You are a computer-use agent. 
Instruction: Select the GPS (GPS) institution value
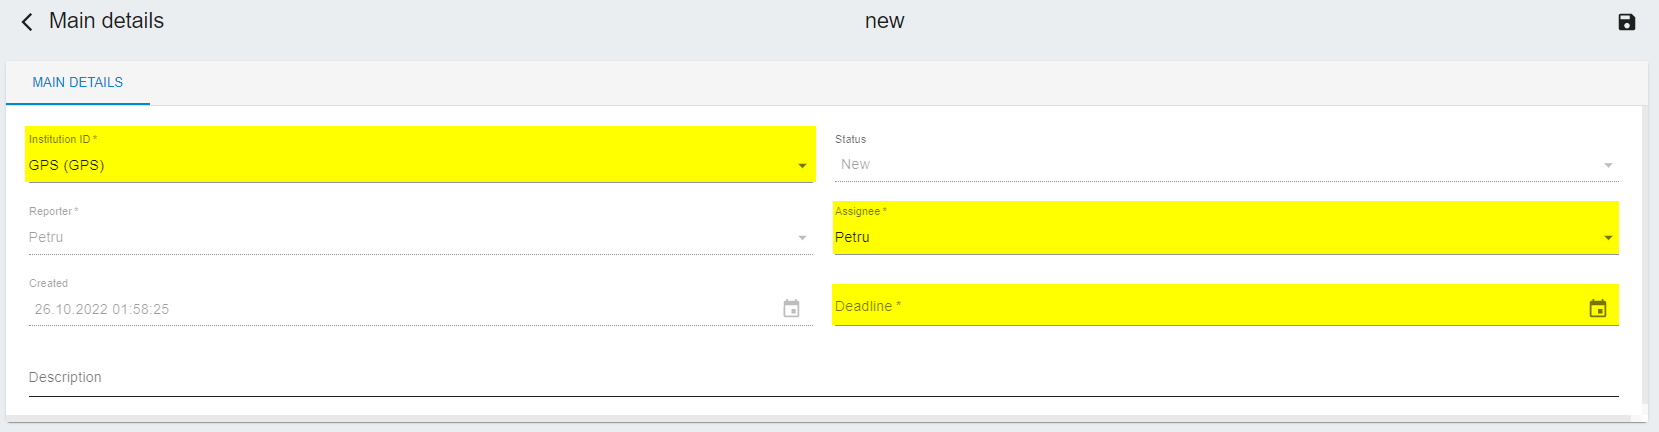[67, 165]
